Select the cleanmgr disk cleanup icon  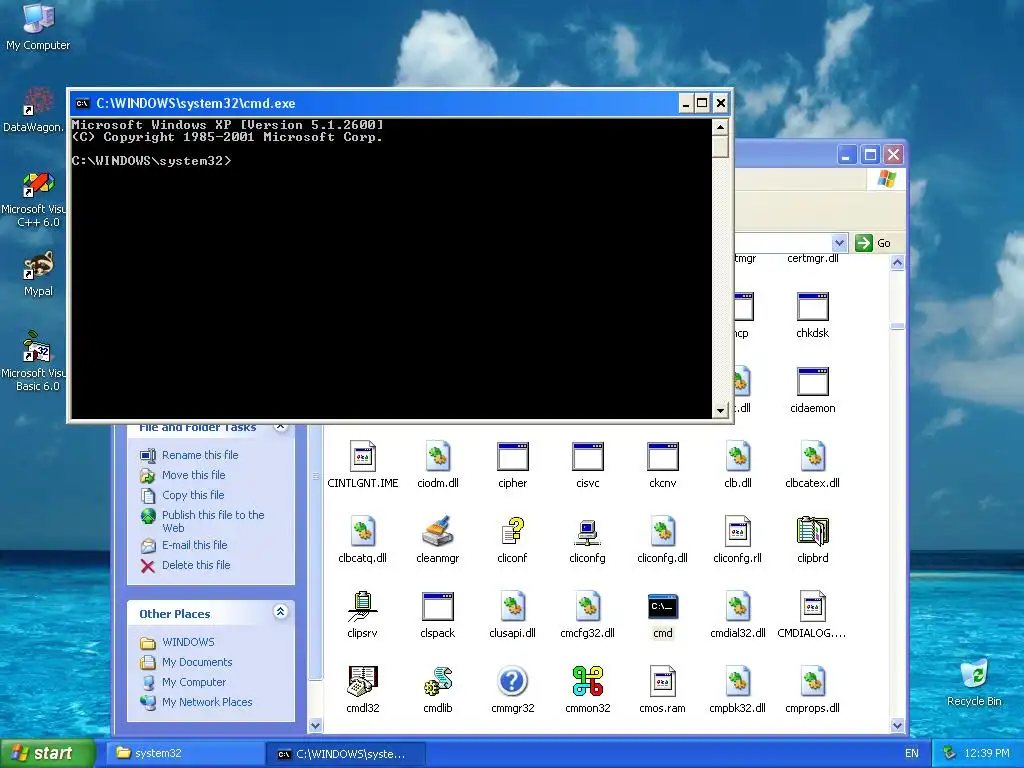[x=438, y=532]
